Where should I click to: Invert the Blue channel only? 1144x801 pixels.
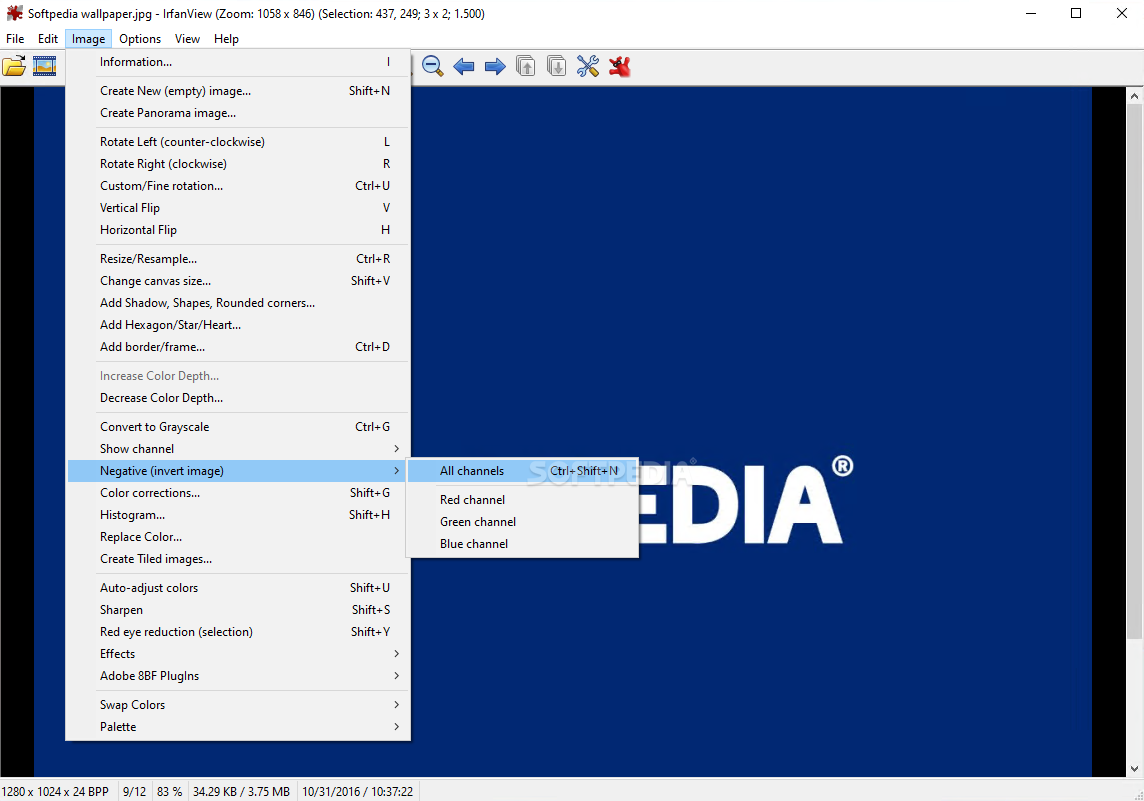pyautogui.click(x=522, y=543)
